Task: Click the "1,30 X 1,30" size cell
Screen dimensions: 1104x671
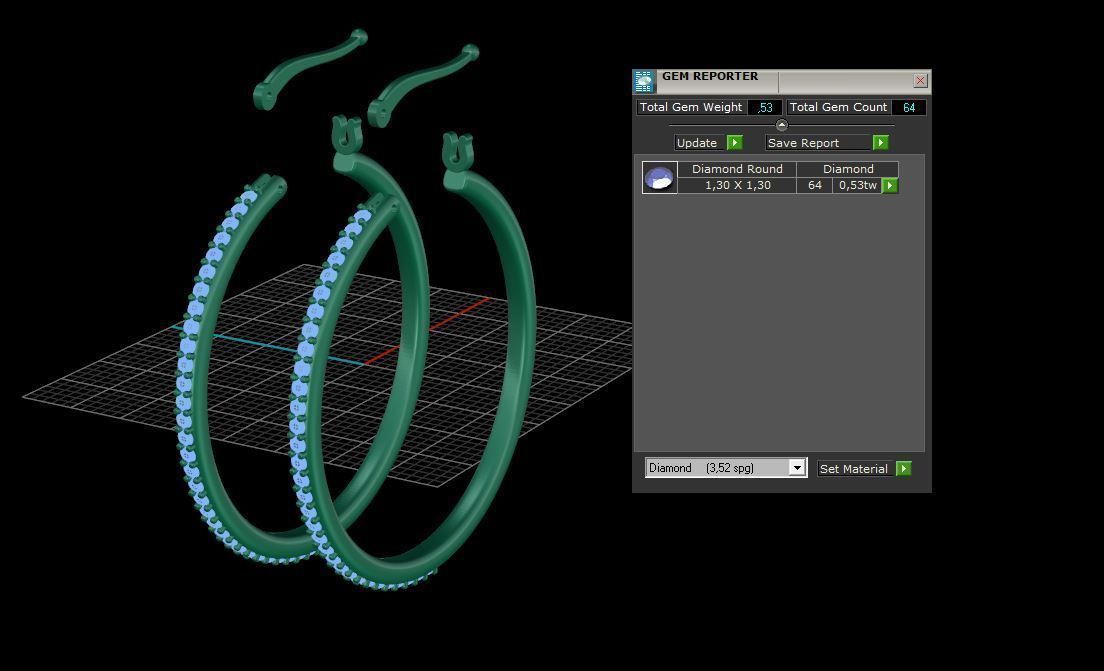Action: coord(737,185)
